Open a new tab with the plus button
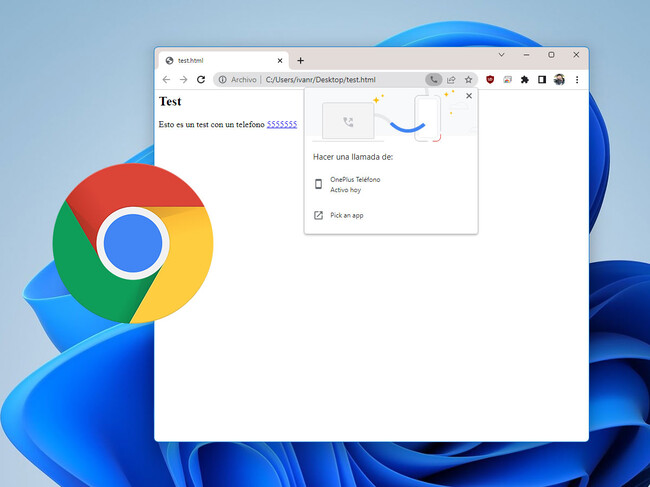This screenshot has height=487, width=650. pos(301,61)
